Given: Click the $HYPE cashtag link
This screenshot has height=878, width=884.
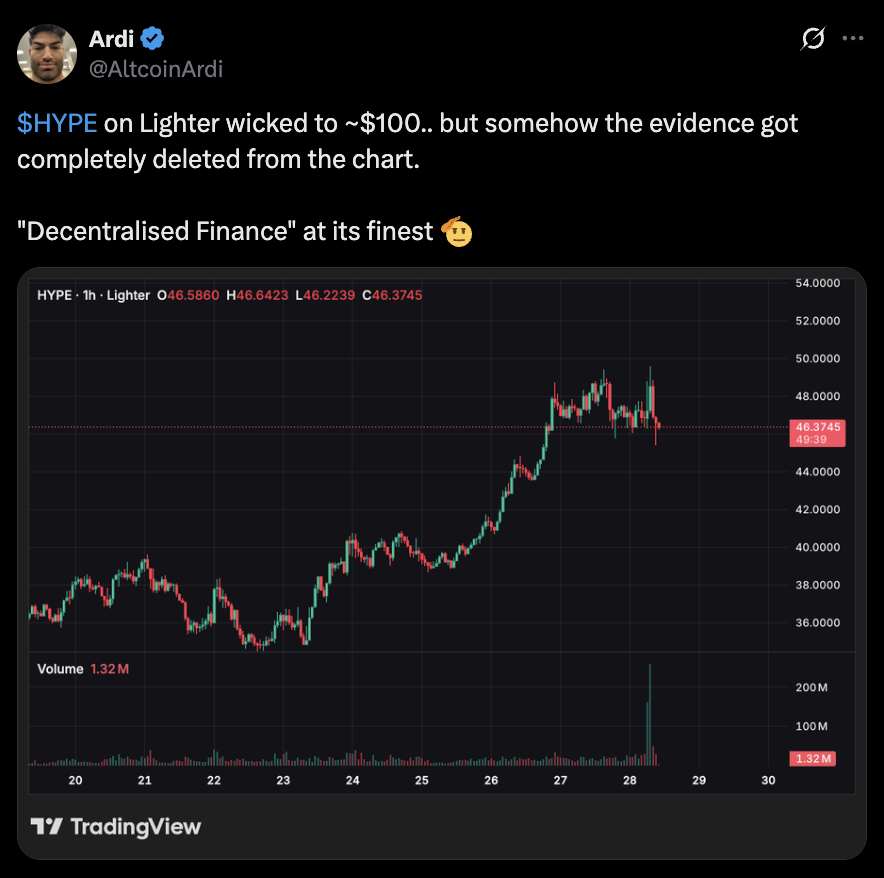Looking at the screenshot, I should pyautogui.click(x=57, y=124).
